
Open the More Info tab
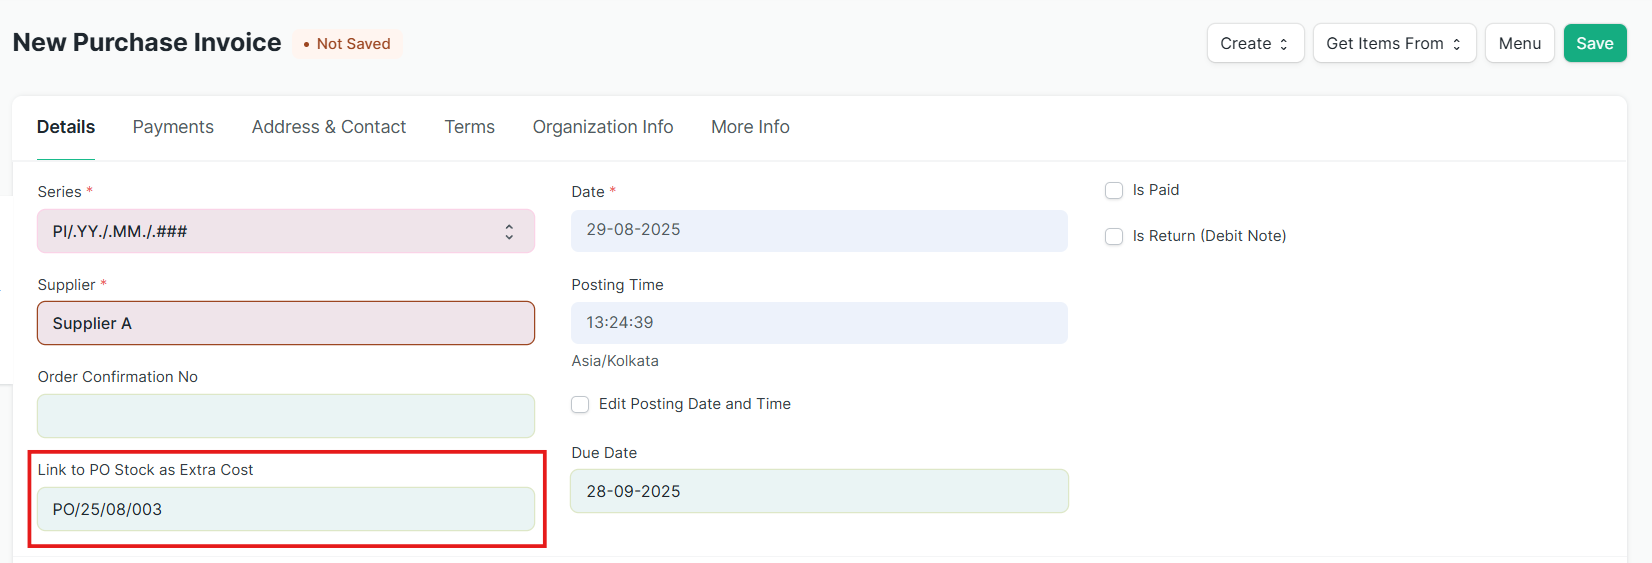click(x=750, y=127)
